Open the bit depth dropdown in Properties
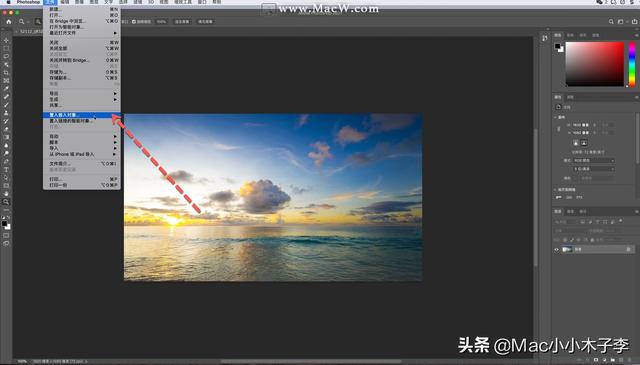Image resolution: width=640 pixels, height=365 pixels. [594, 169]
